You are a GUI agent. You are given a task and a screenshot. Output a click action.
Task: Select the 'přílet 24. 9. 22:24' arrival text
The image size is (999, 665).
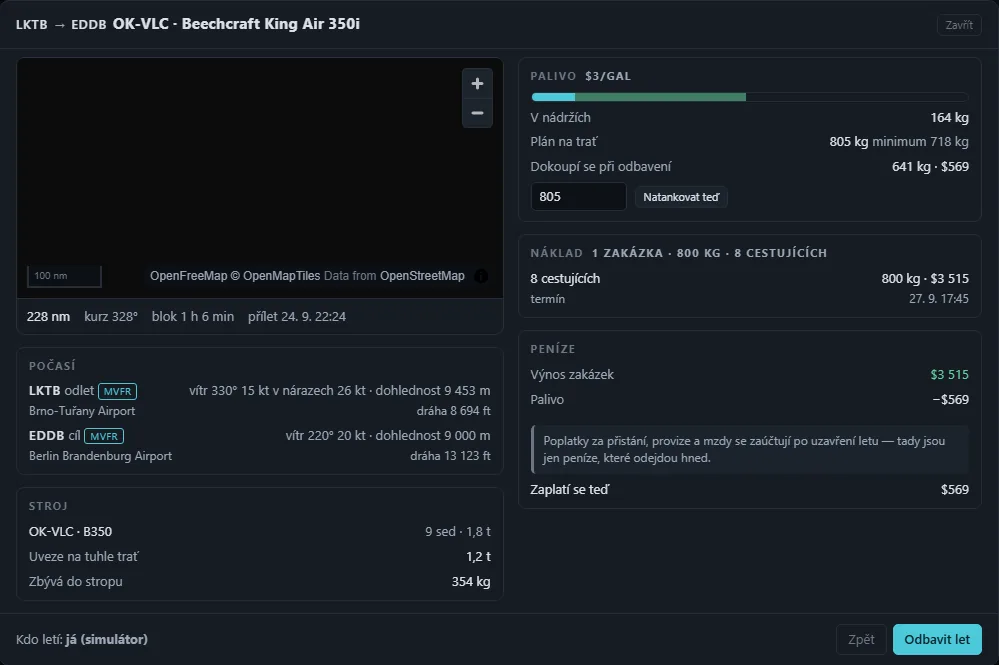[x=297, y=317]
